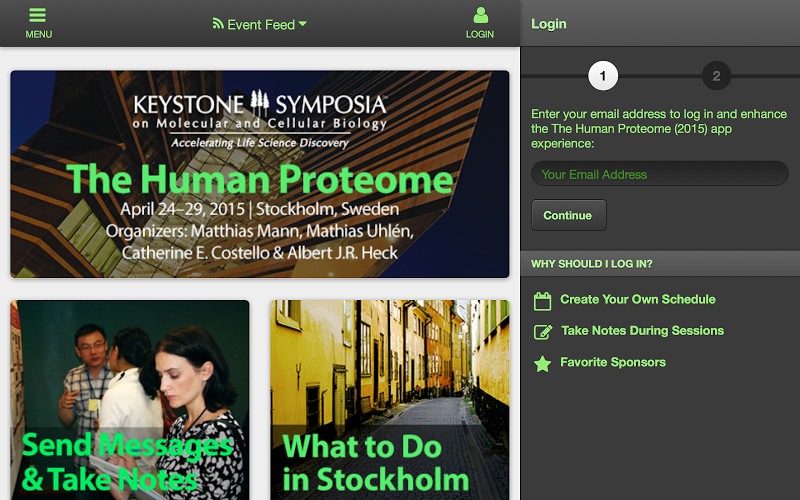Click the Continue button
The width and height of the screenshot is (800, 500).
click(569, 215)
